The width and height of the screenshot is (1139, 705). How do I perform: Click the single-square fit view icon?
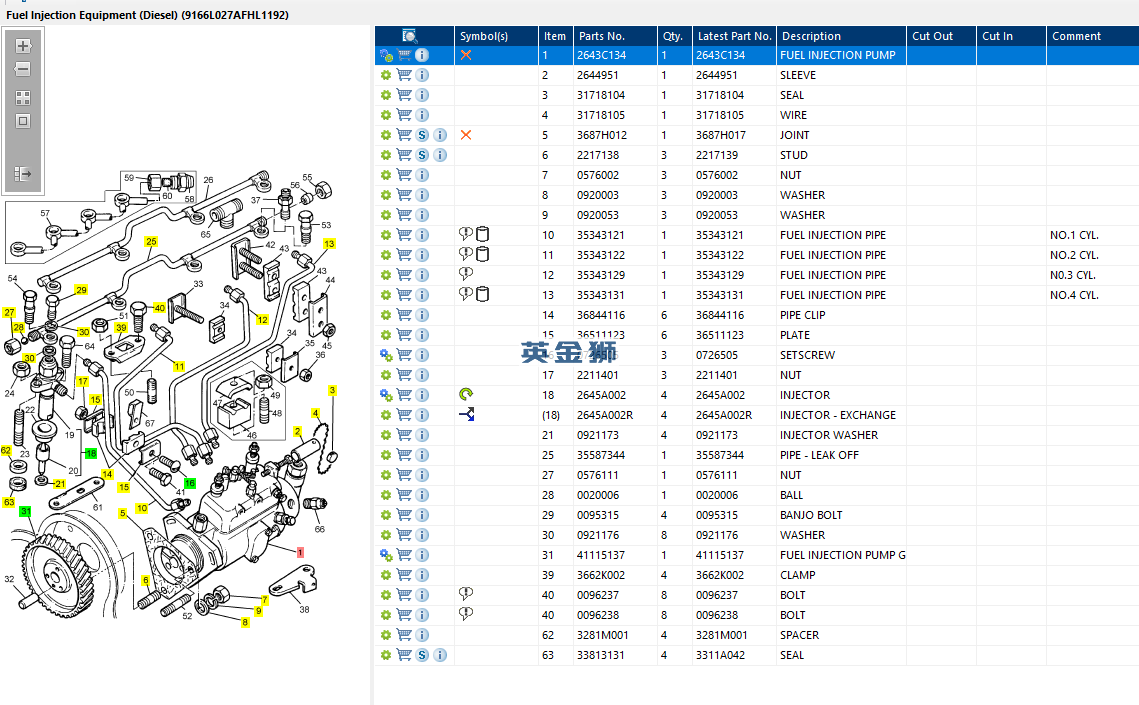23,121
